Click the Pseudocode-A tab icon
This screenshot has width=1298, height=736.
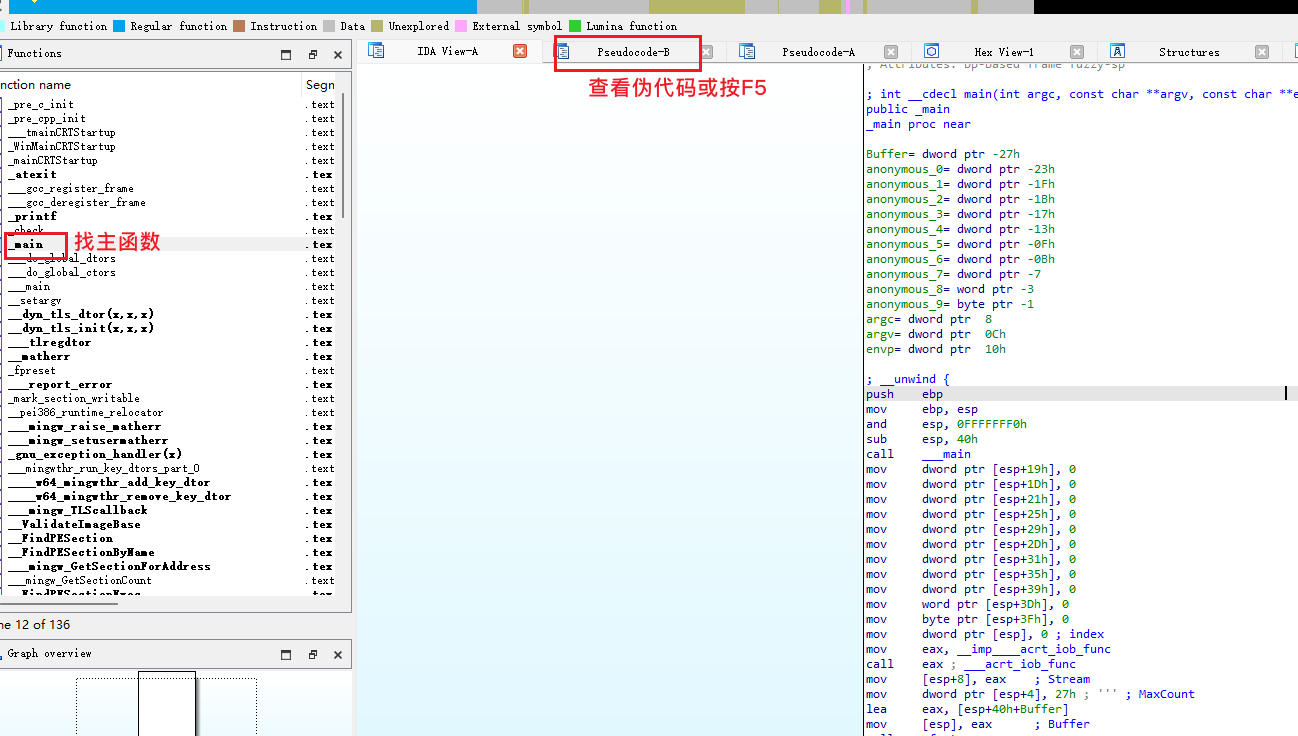tap(746, 51)
